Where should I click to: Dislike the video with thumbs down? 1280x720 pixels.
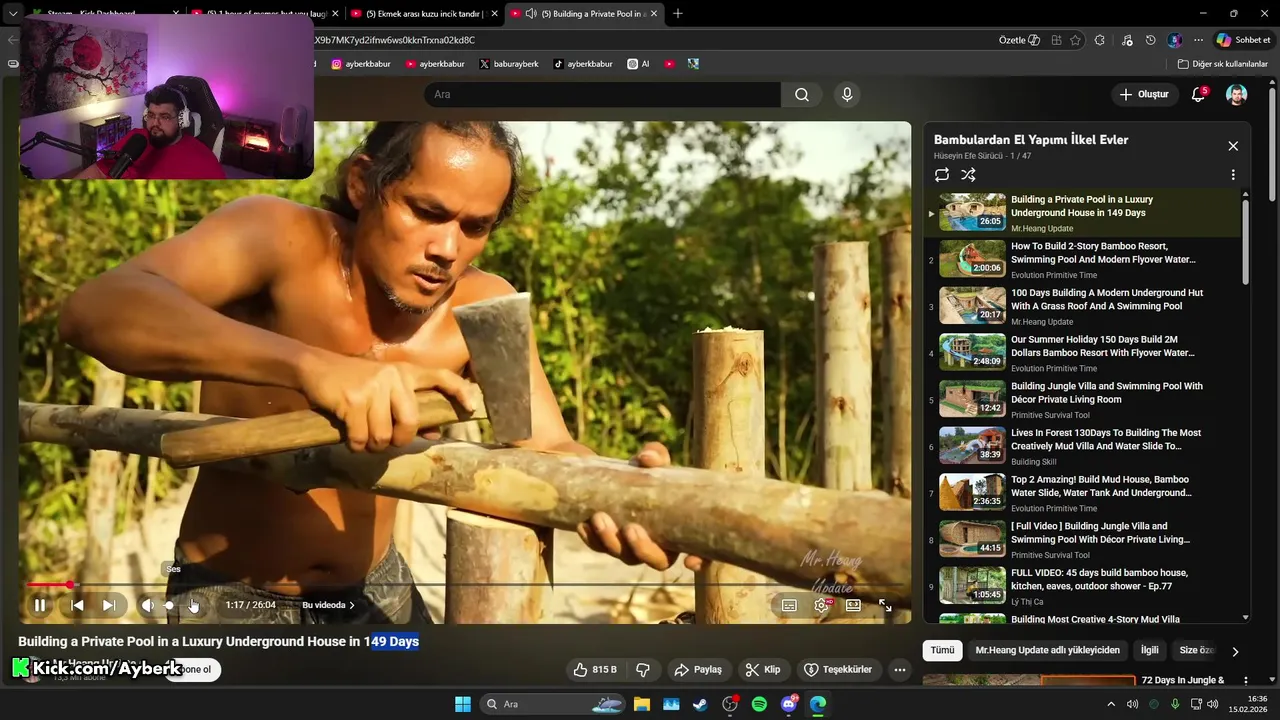click(643, 670)
